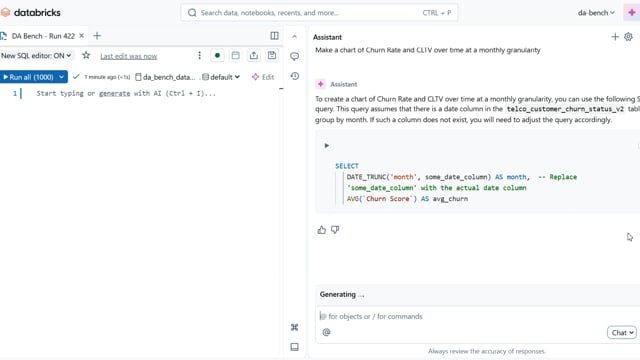Open the kebab more-options menu
This screenshot has width=640, height=360.
point(199,56)
